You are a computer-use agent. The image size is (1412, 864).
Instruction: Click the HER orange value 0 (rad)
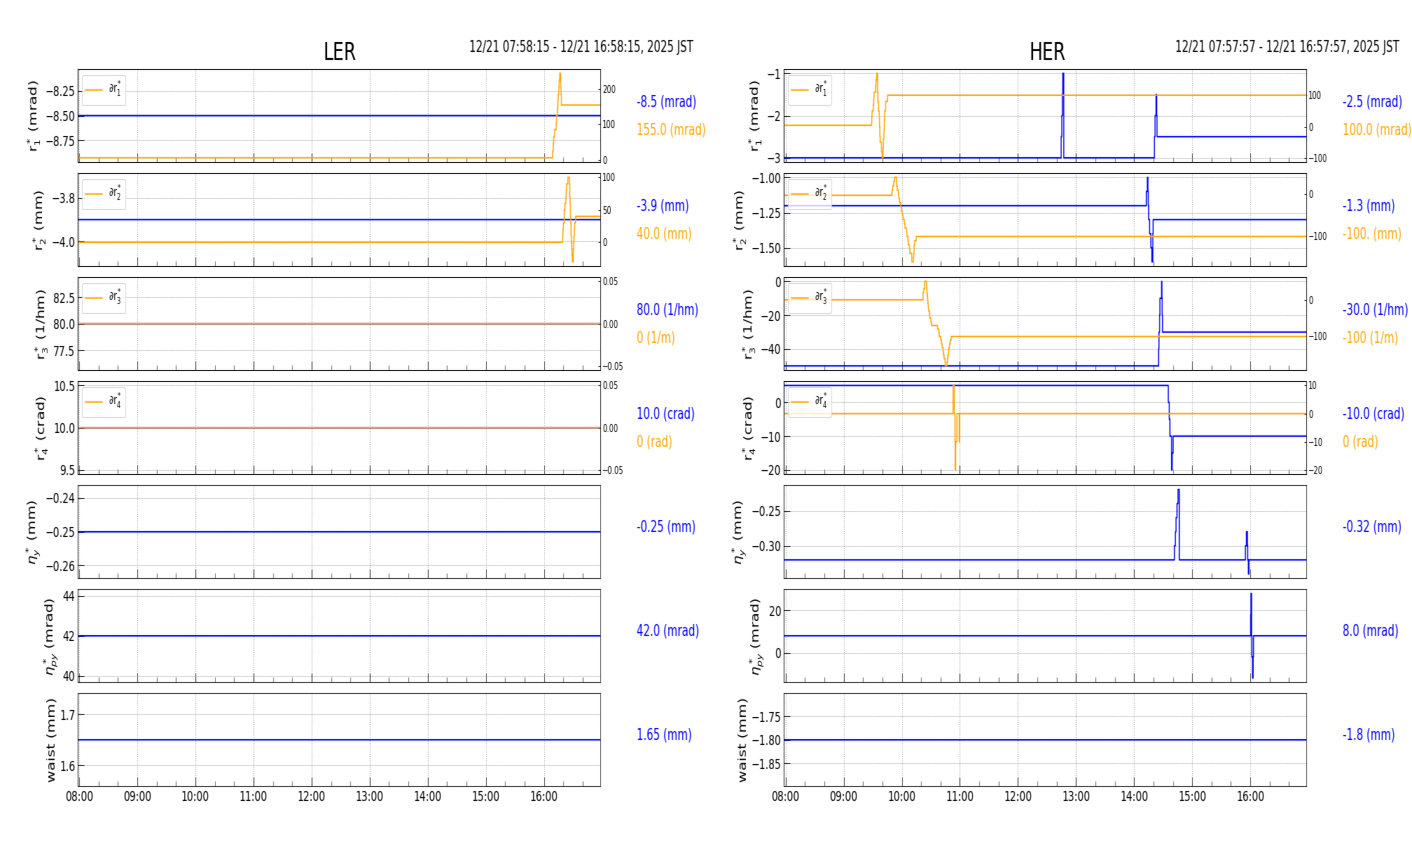pos(1360,442)
